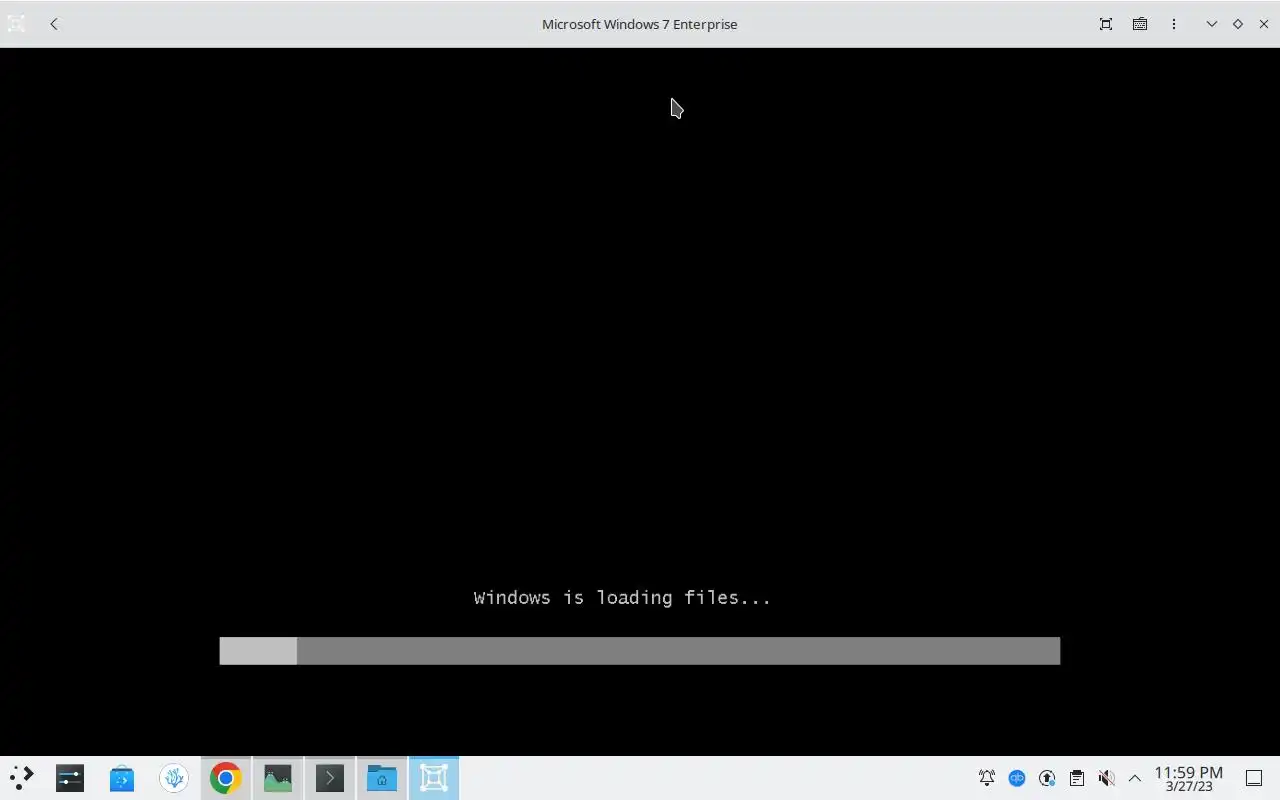1280x800 pixels.
Task: Click the Boxes app icon in the titlebar
Action: tap(16, 24)
